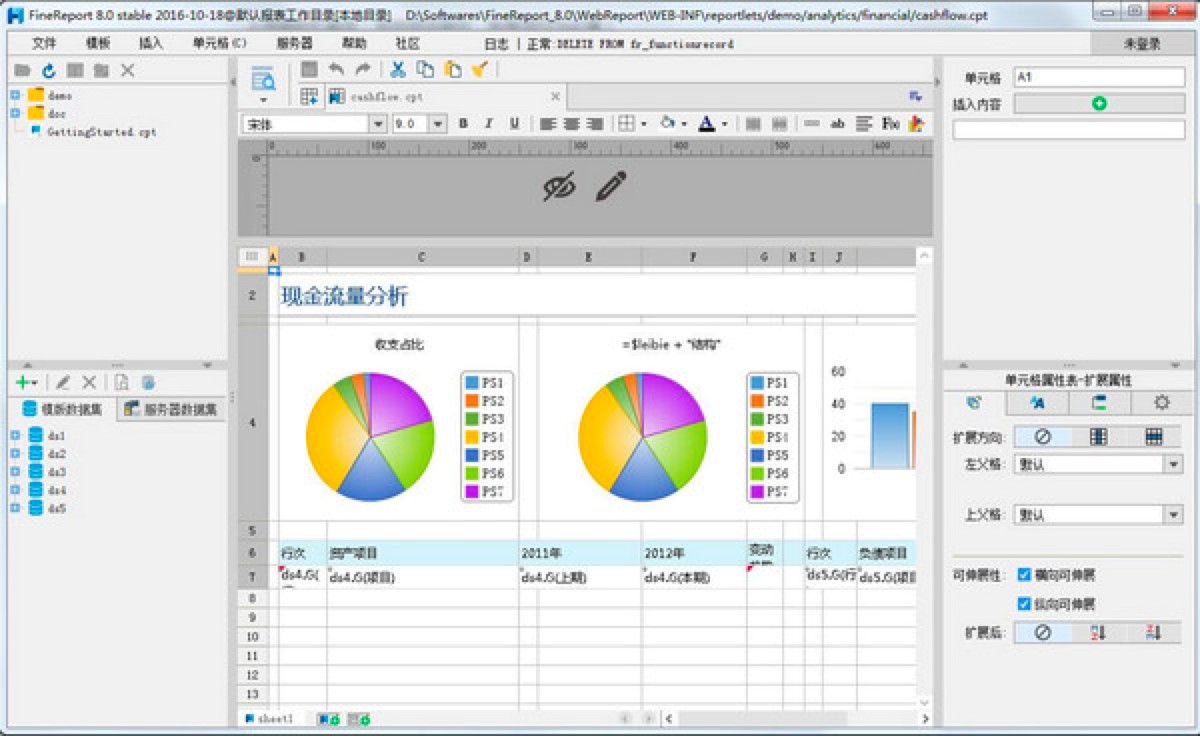Screen dimensions: 1200x736
Task: Open the font name dropdown 宋体
Action: pos(377,124)
